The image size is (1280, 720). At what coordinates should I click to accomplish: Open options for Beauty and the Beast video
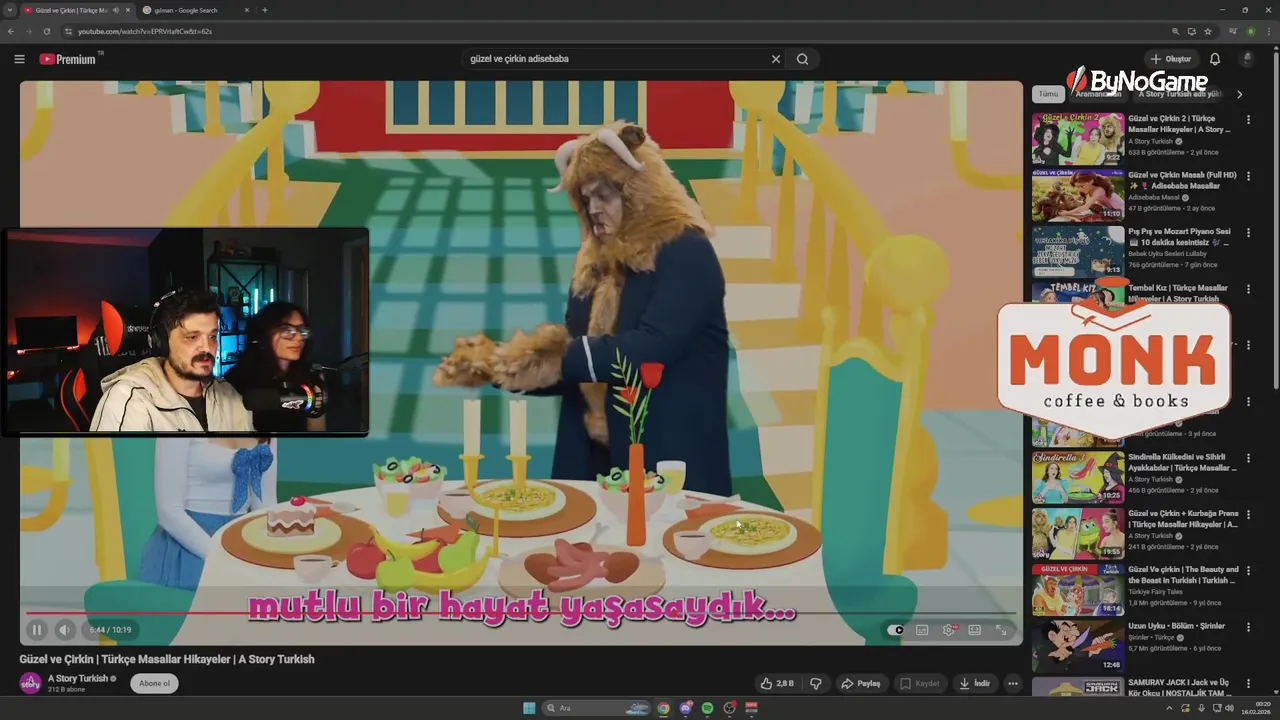(1247, 571)
